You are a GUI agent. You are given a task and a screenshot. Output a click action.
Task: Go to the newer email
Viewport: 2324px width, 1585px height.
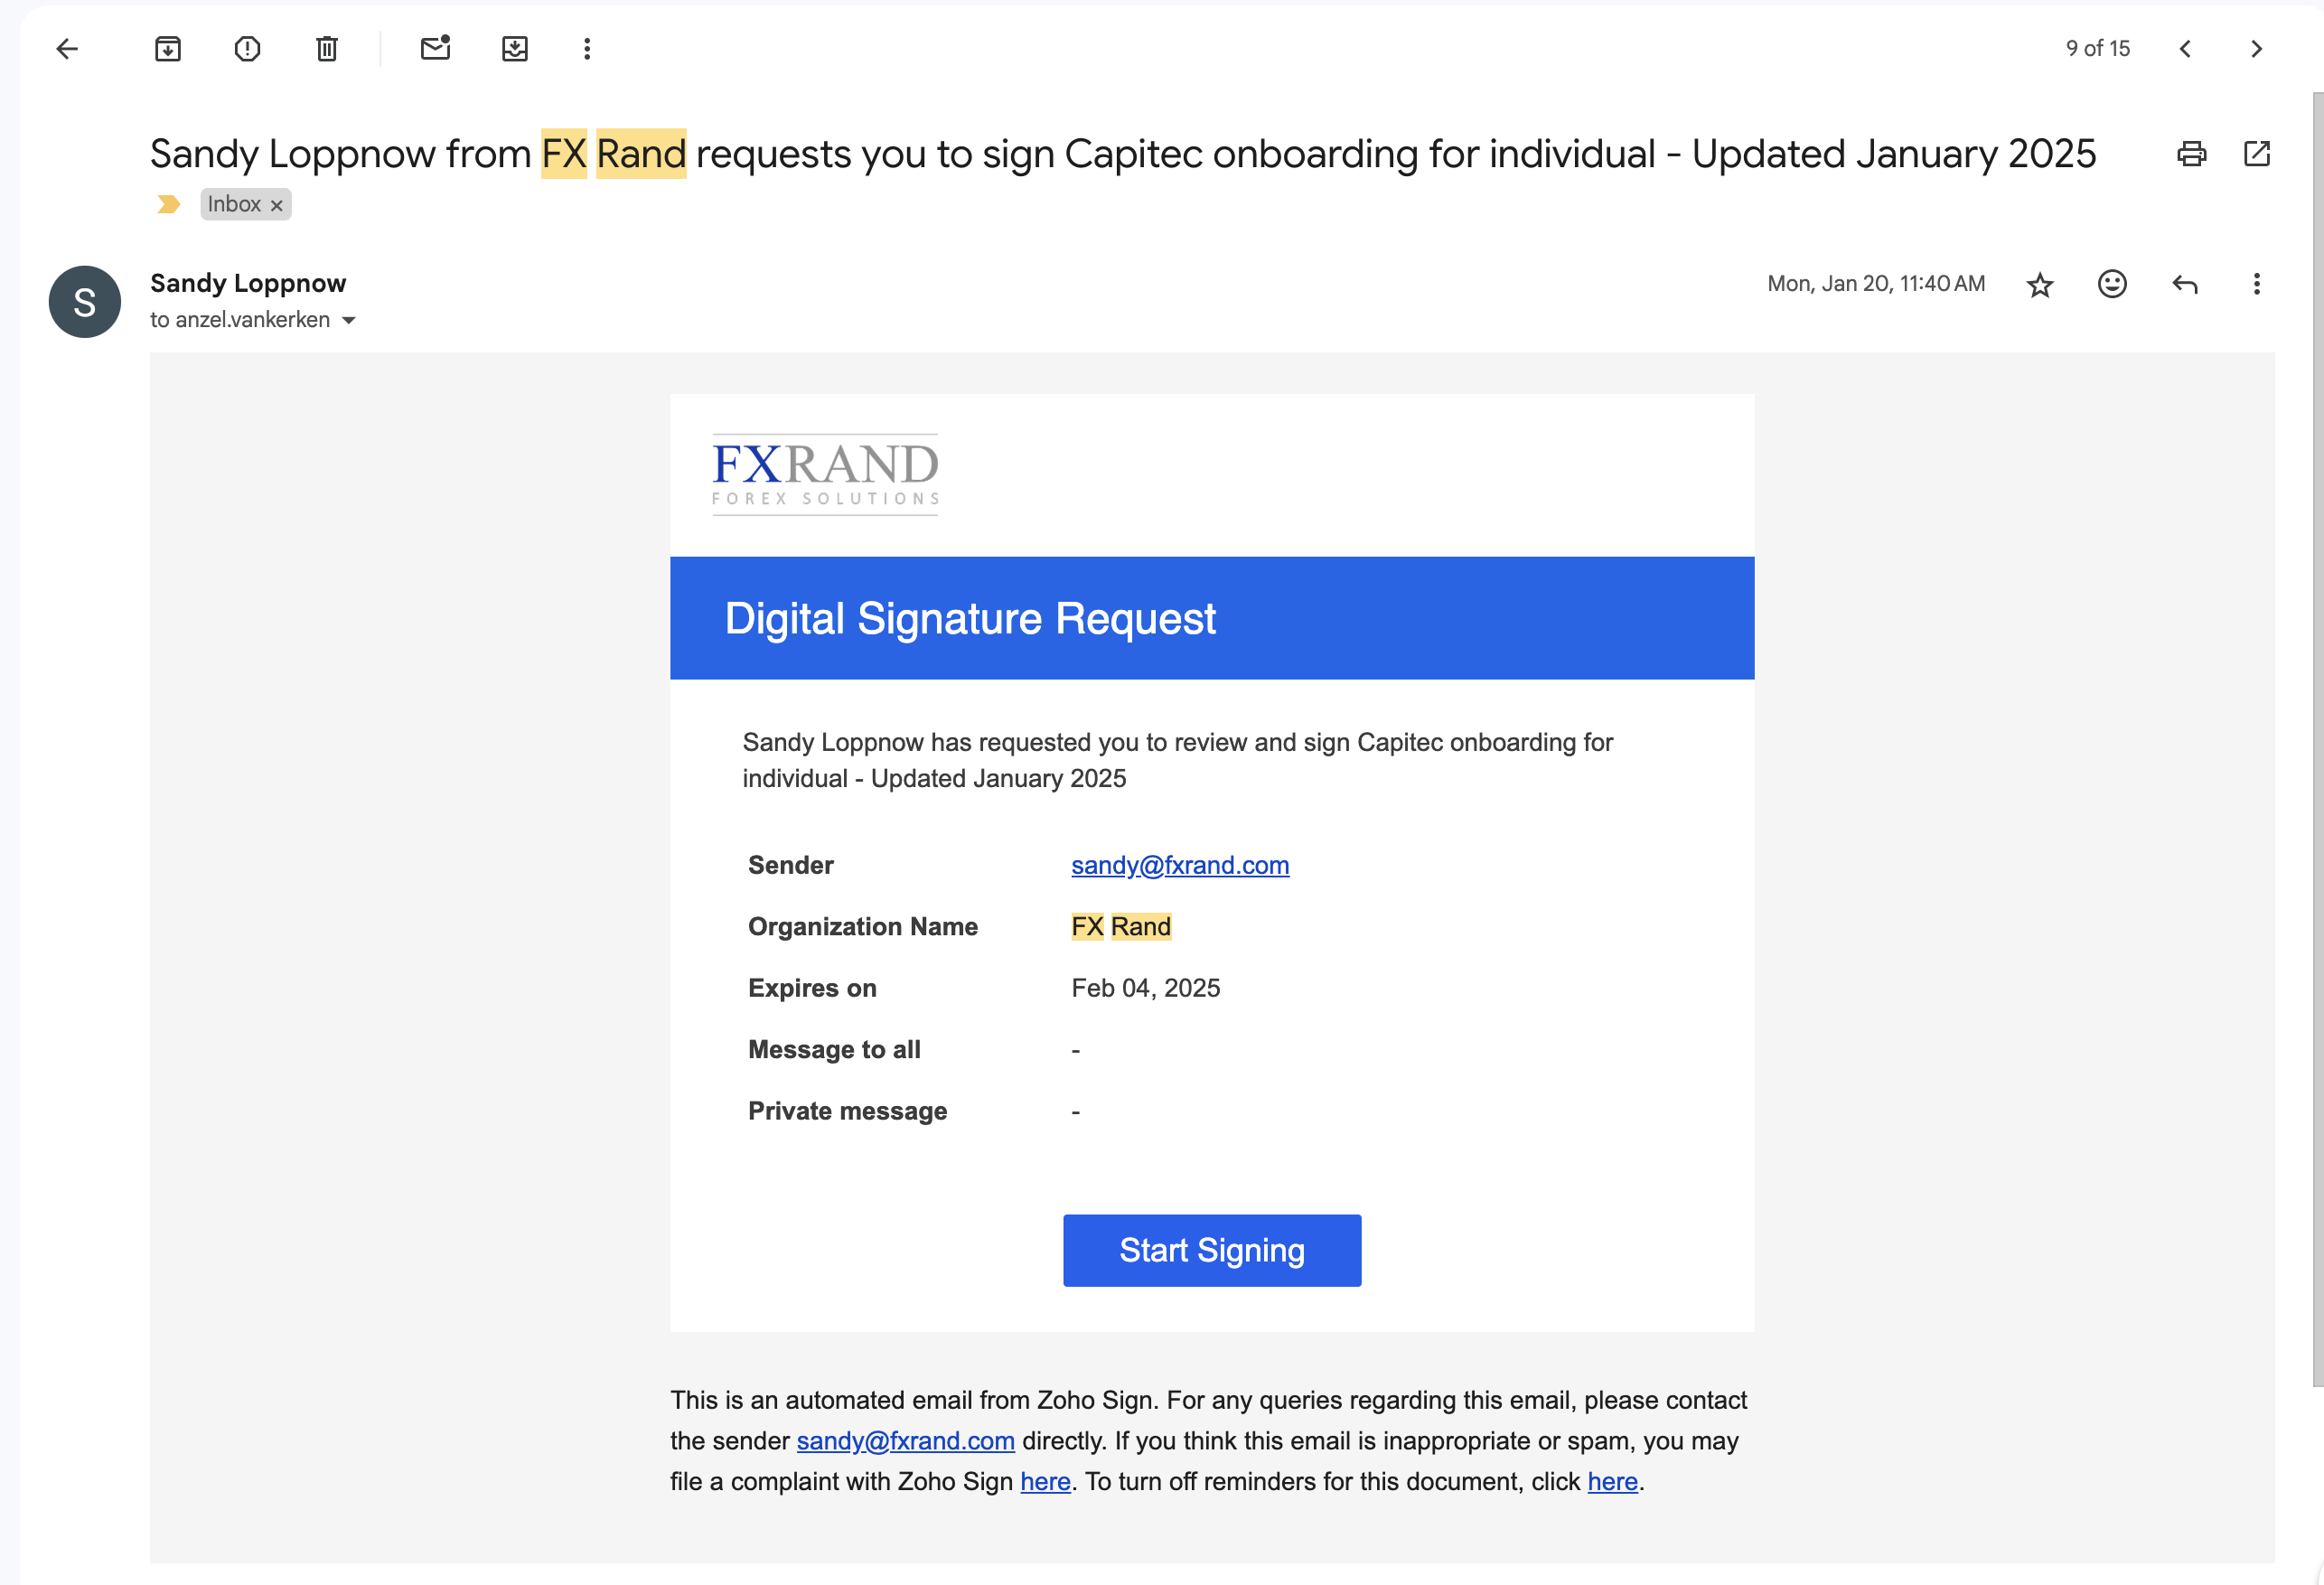2185,48
